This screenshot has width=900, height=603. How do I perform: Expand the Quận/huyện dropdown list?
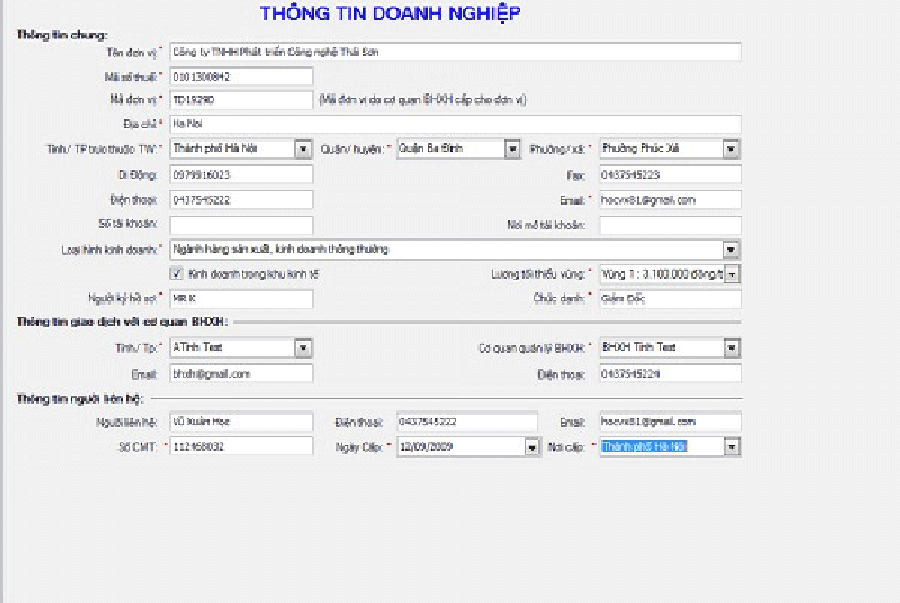512,149
